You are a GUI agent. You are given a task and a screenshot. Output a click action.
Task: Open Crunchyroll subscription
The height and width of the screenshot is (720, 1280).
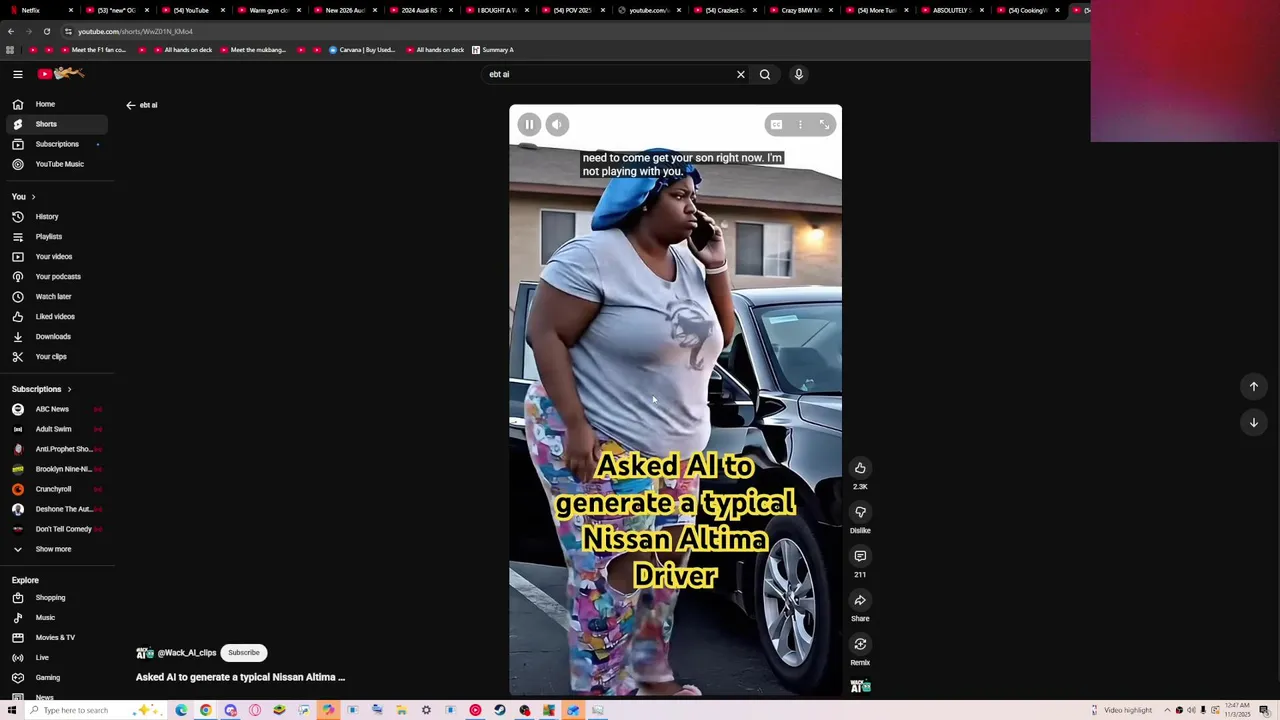[x=57, y=489]
